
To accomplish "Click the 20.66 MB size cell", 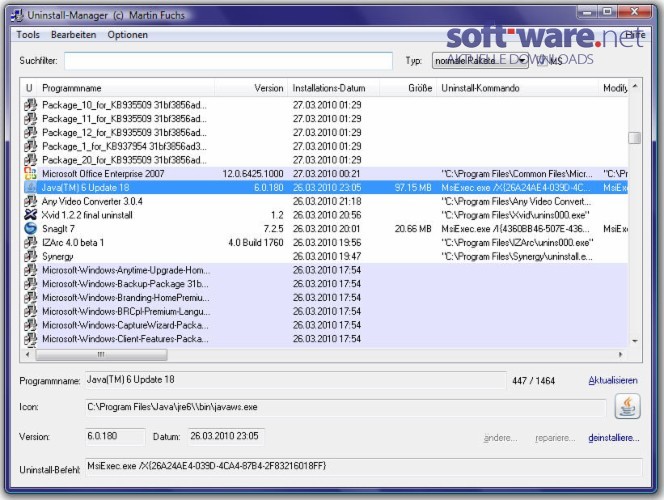I will [413, 229].
